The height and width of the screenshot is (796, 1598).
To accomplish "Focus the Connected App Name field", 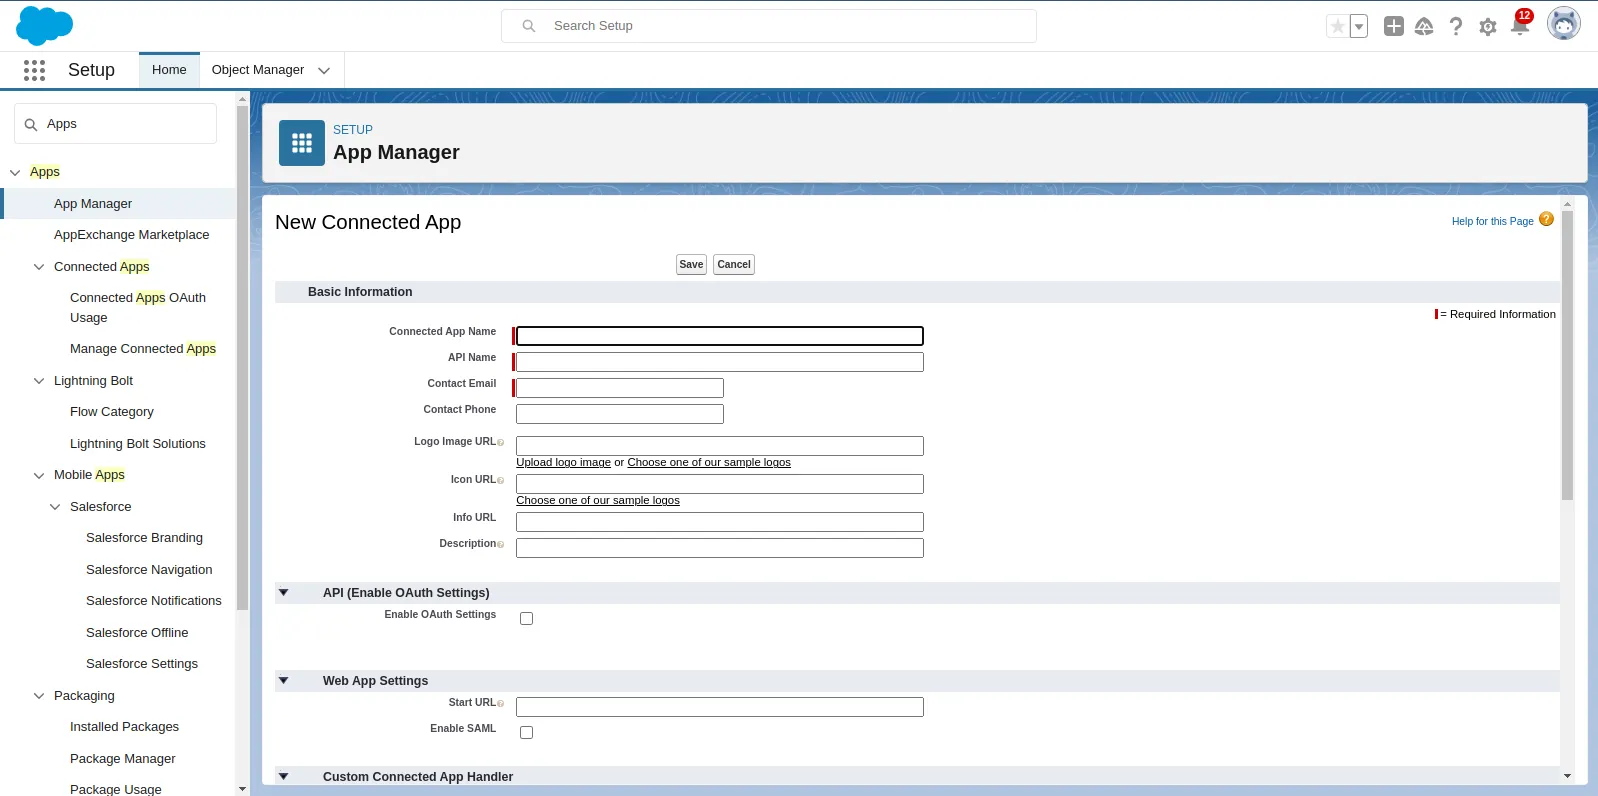I will (719, 336).
